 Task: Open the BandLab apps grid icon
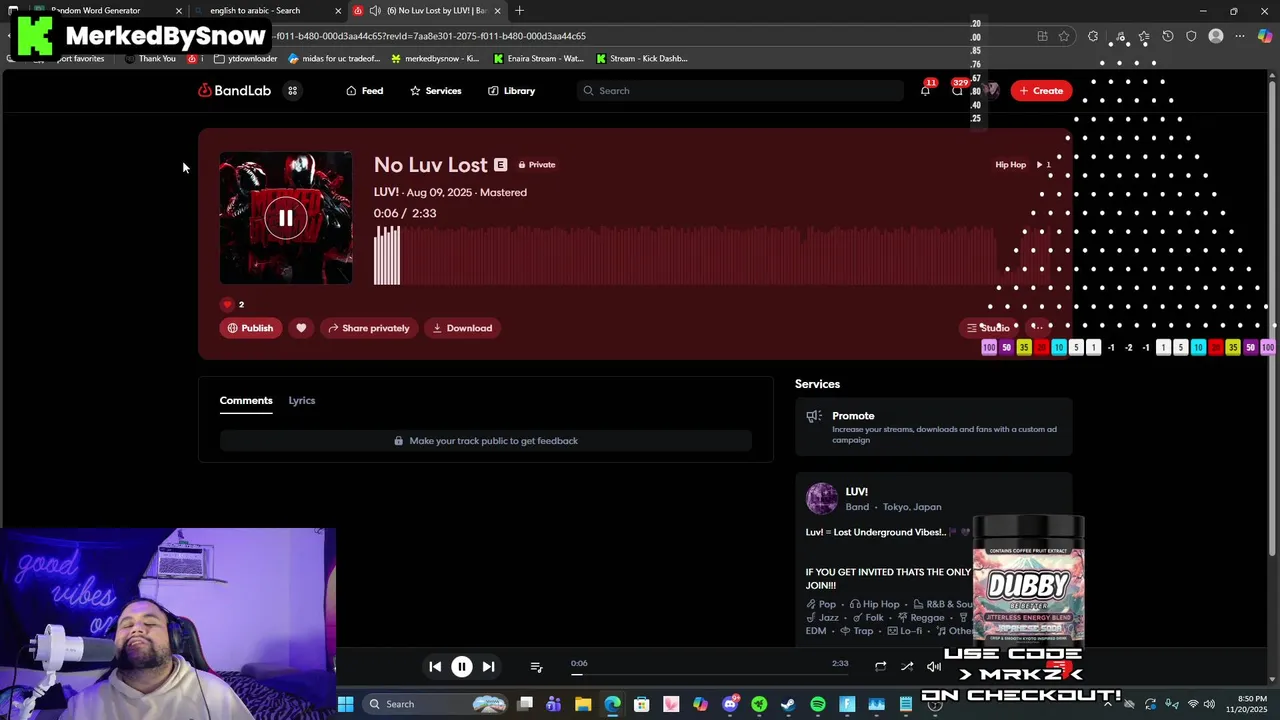pos(293,91)
